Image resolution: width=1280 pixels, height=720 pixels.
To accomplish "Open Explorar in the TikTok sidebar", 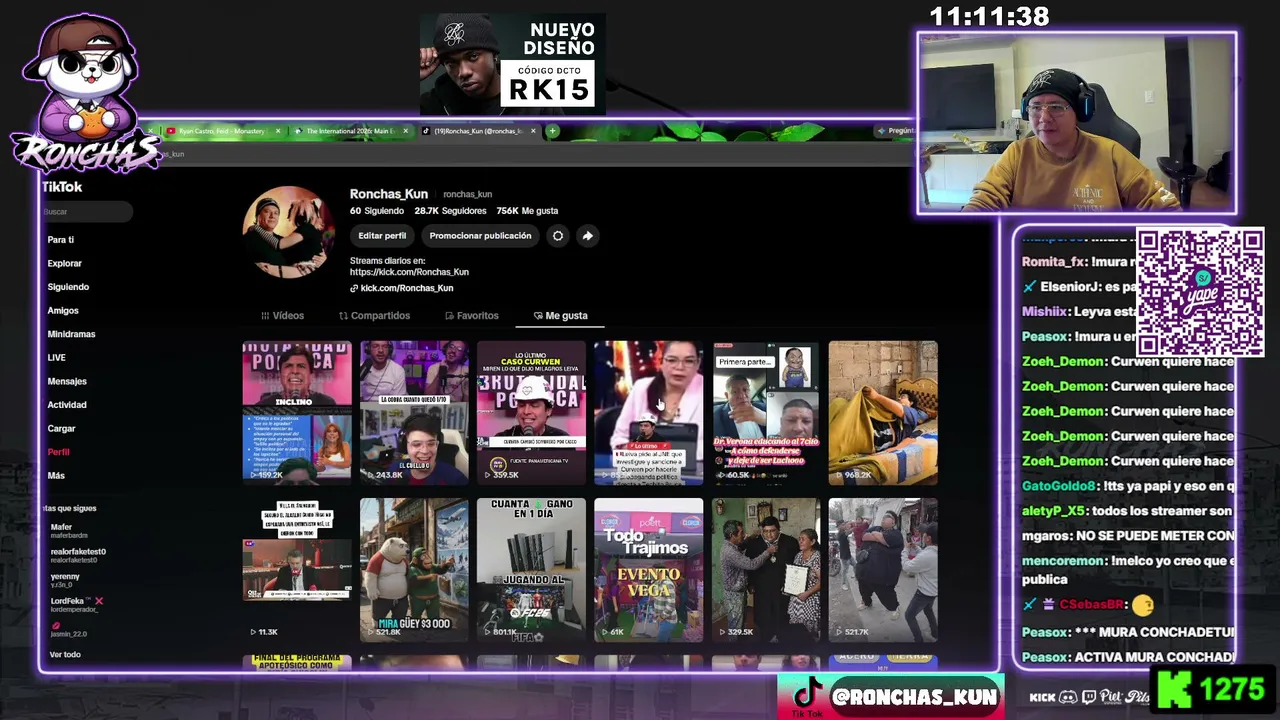I will tap(64, 264).
